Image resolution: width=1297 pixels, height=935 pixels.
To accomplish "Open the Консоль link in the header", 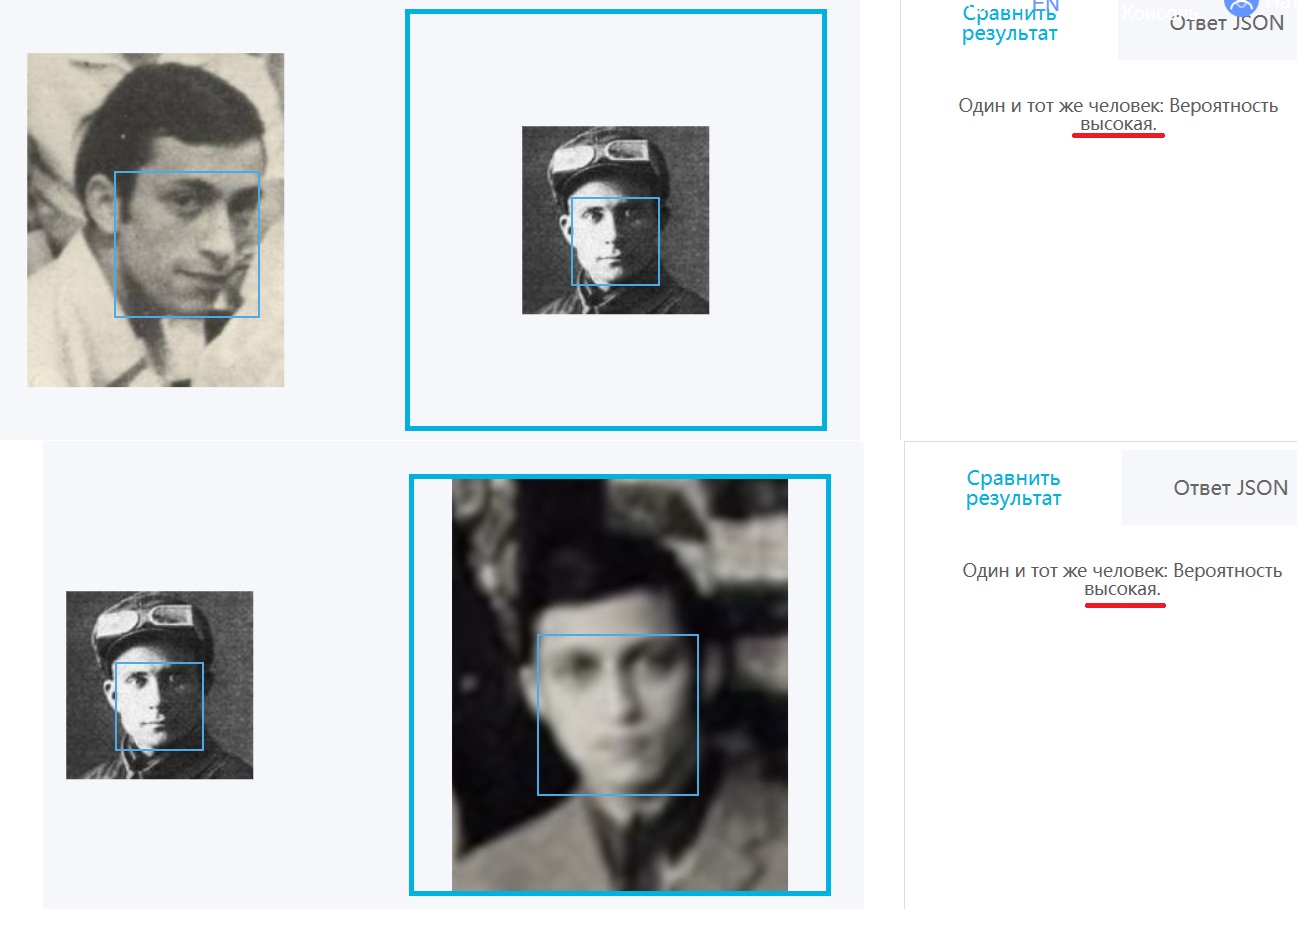I will point(1159,13).
